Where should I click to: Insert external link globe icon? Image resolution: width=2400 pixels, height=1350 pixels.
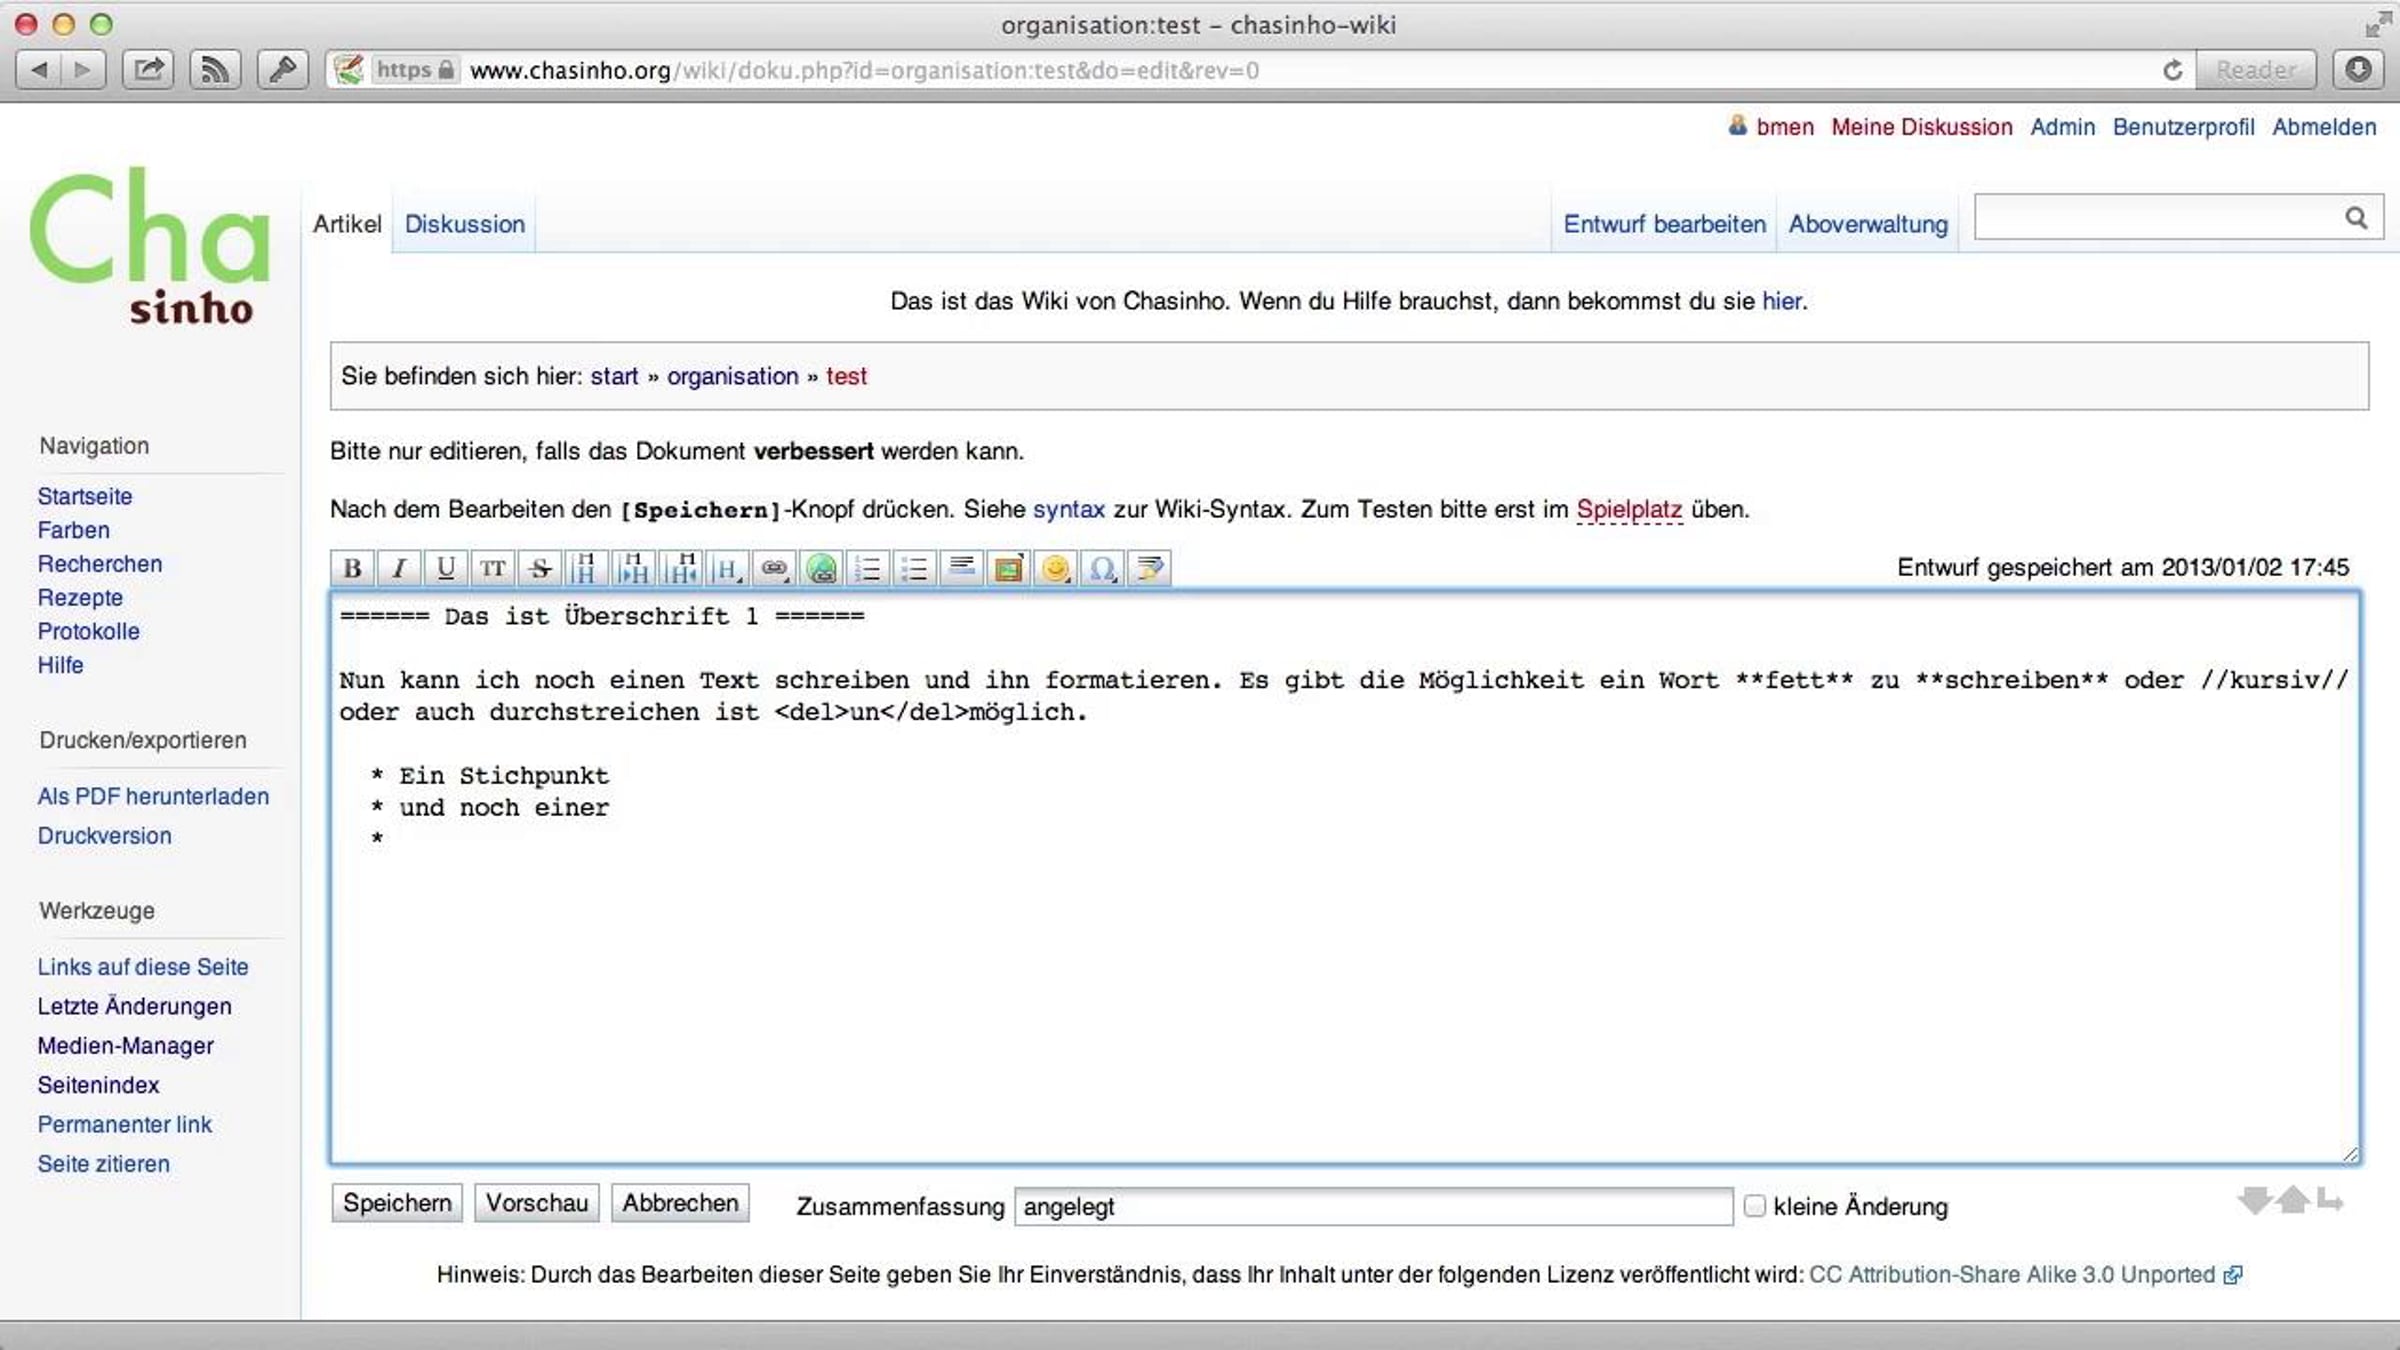[x=821, y=569]
